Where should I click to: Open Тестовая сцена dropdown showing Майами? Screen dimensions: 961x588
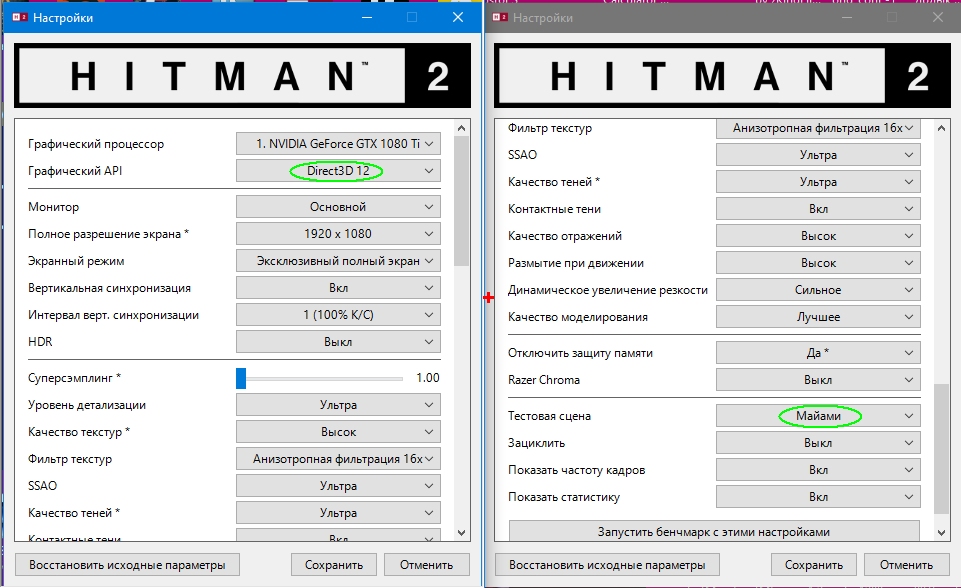pos(818,416)
